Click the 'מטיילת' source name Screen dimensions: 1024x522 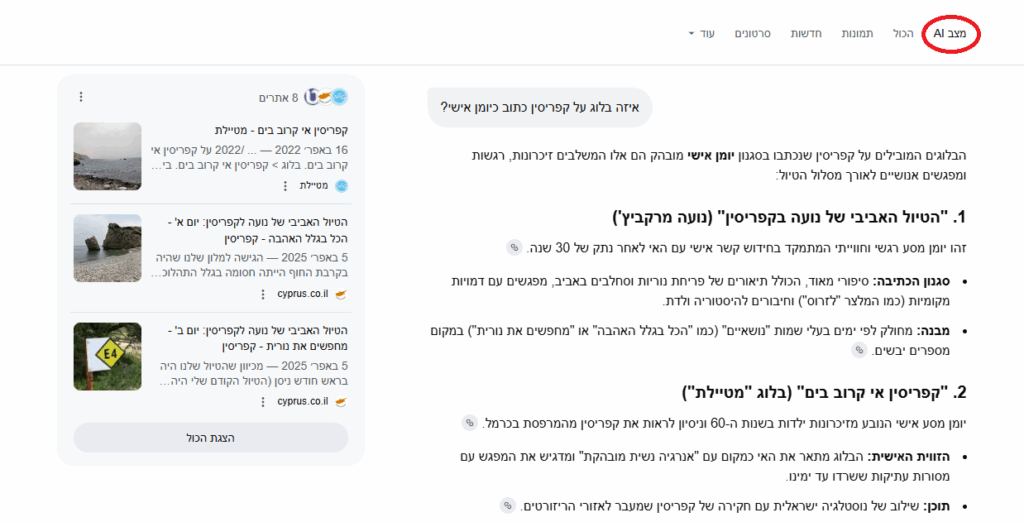(314, 186)
